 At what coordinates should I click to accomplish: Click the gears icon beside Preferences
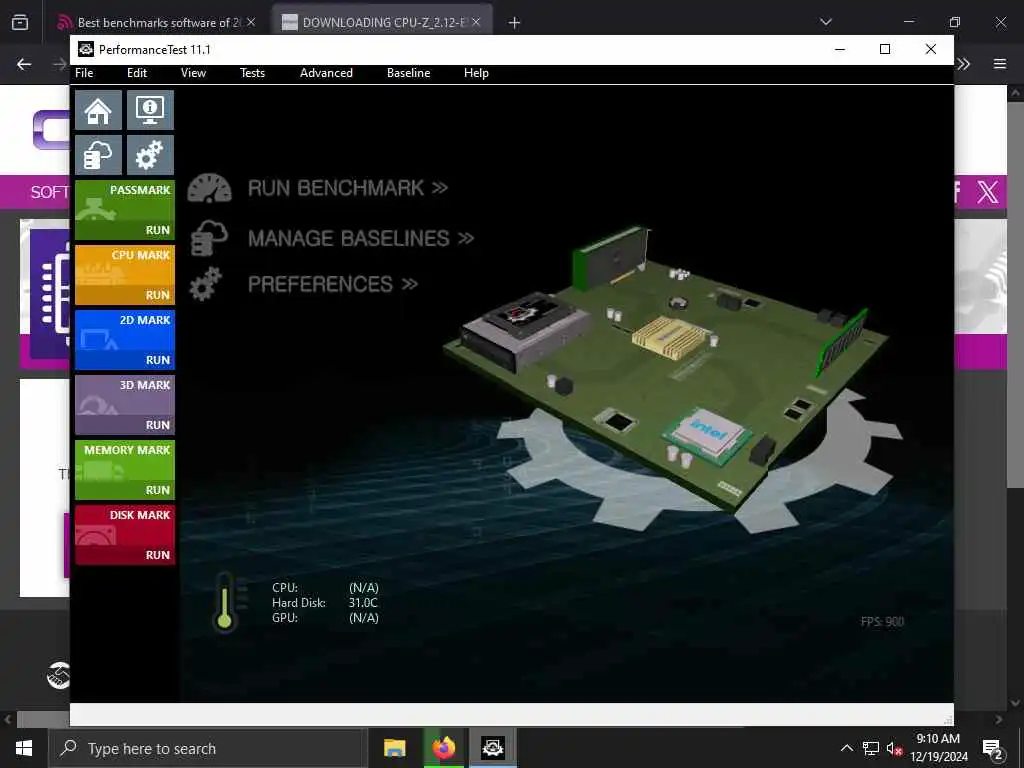point(206,284)
